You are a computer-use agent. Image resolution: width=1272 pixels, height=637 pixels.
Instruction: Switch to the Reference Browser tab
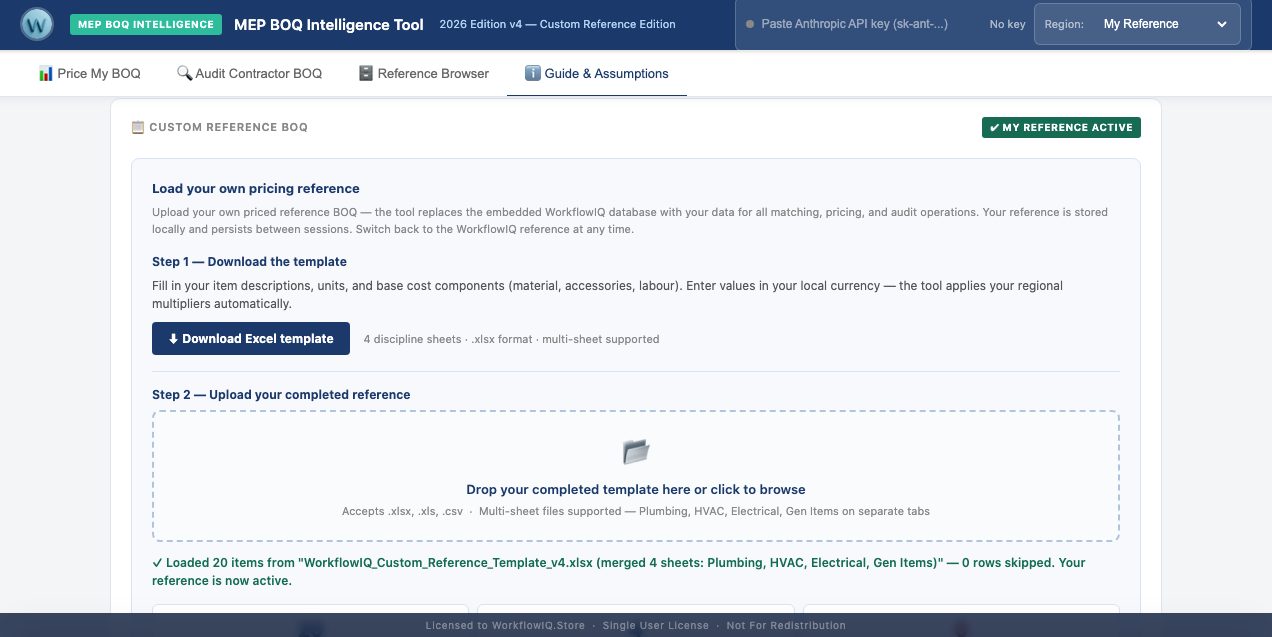coord(424,73)
